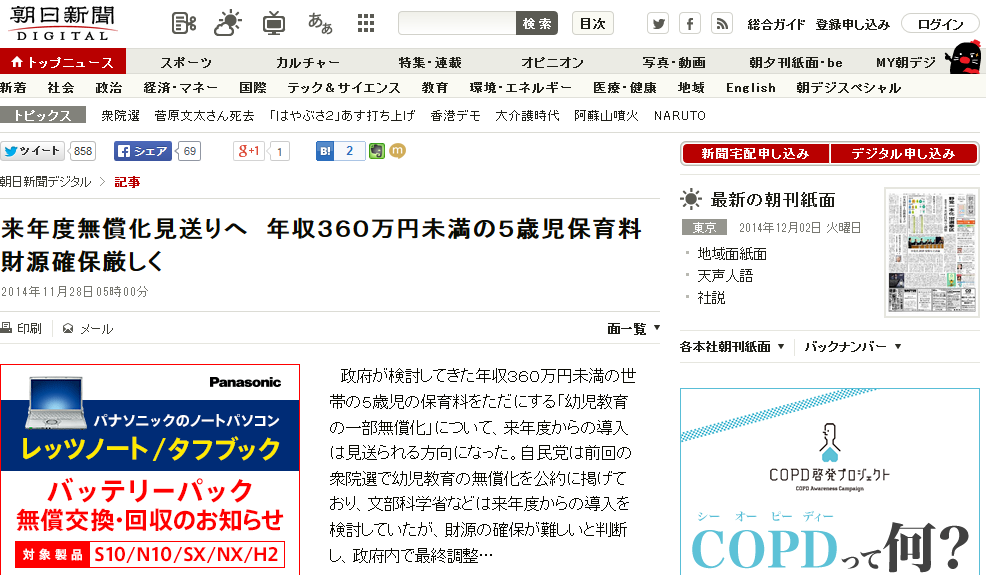Open 天声人語 link
Viewport: 986px width, 575px height.
[x=725, y=276]
